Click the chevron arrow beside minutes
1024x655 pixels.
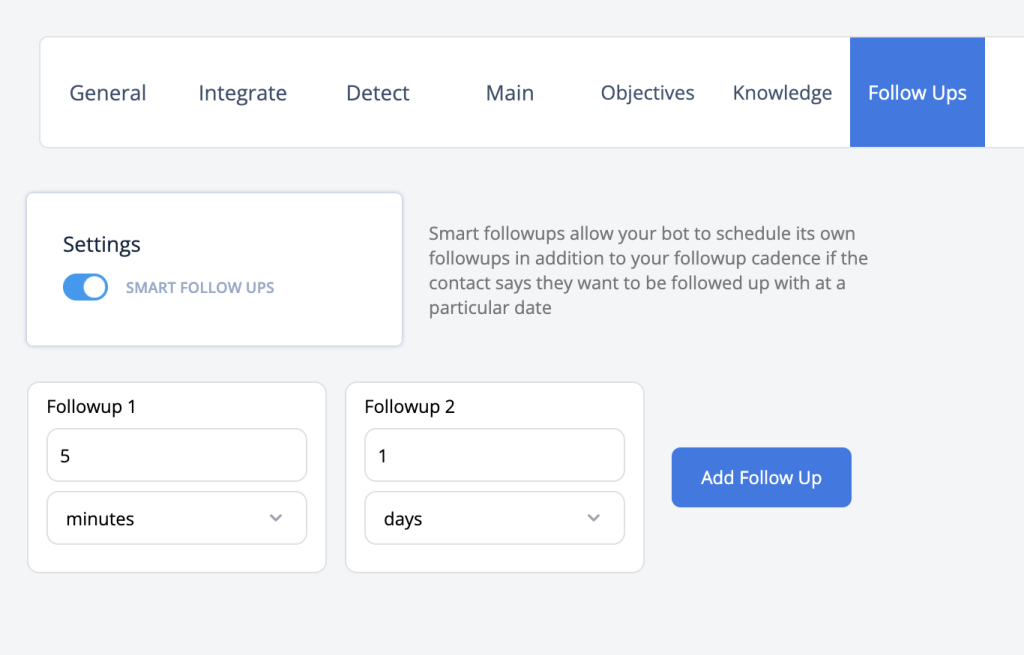[x=276, y=518]
